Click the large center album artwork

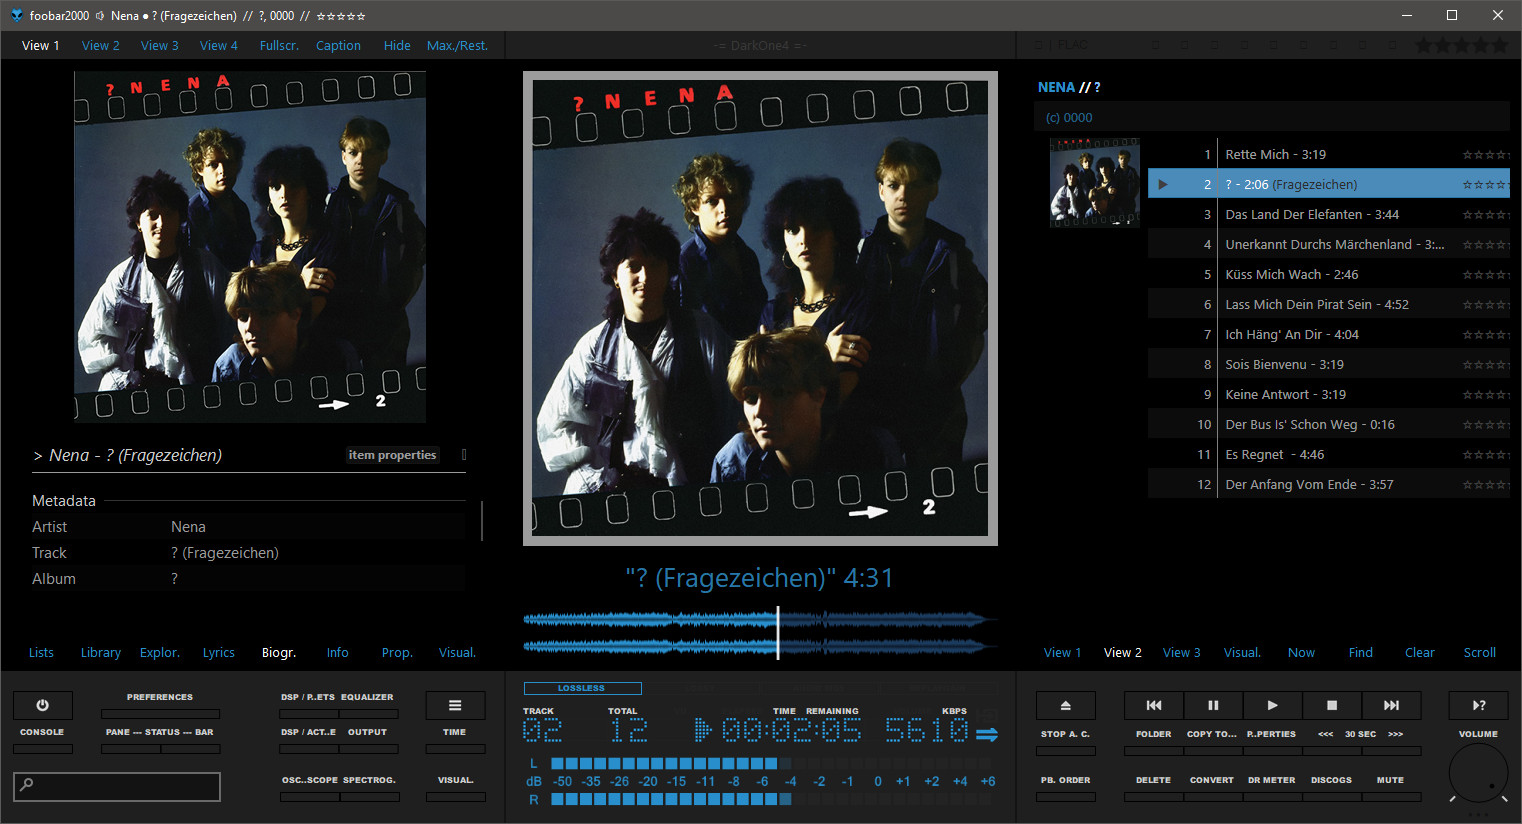point(760,308)
